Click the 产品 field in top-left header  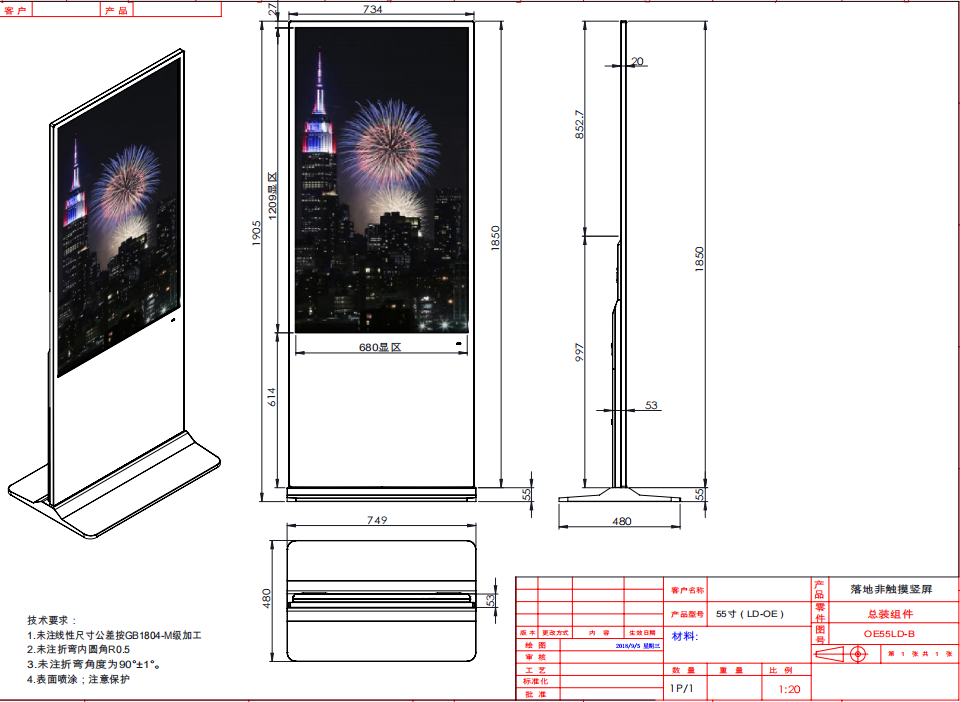(116, 10)
